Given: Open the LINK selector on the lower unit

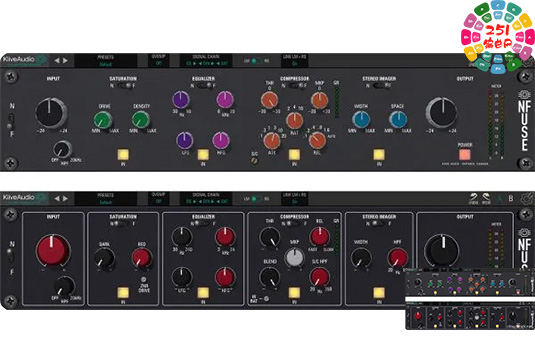Looking at the screenshot, I should point(294,198).
